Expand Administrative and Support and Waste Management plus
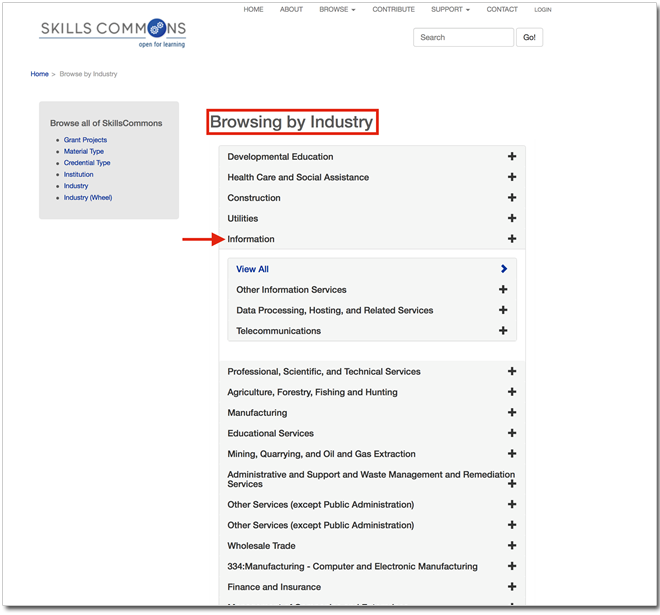Viewport: 660px width, 615px height. tap(512, 484)
